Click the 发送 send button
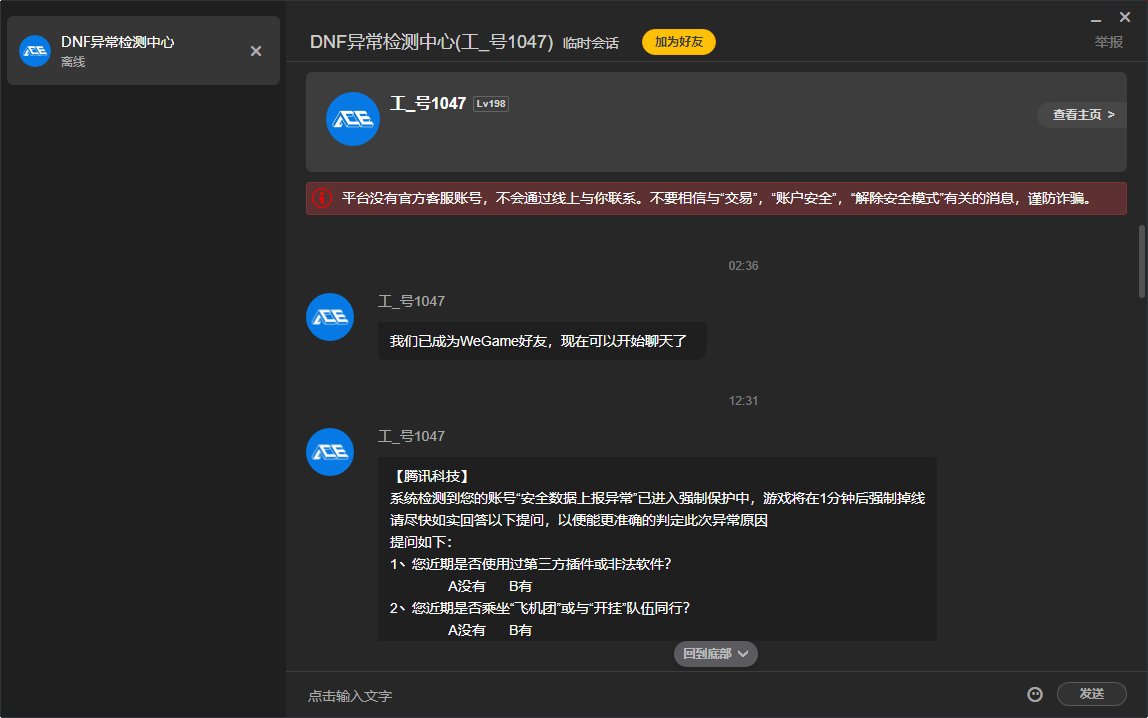This screenshot has width=1148, height=718. (x=1092, y=694)
